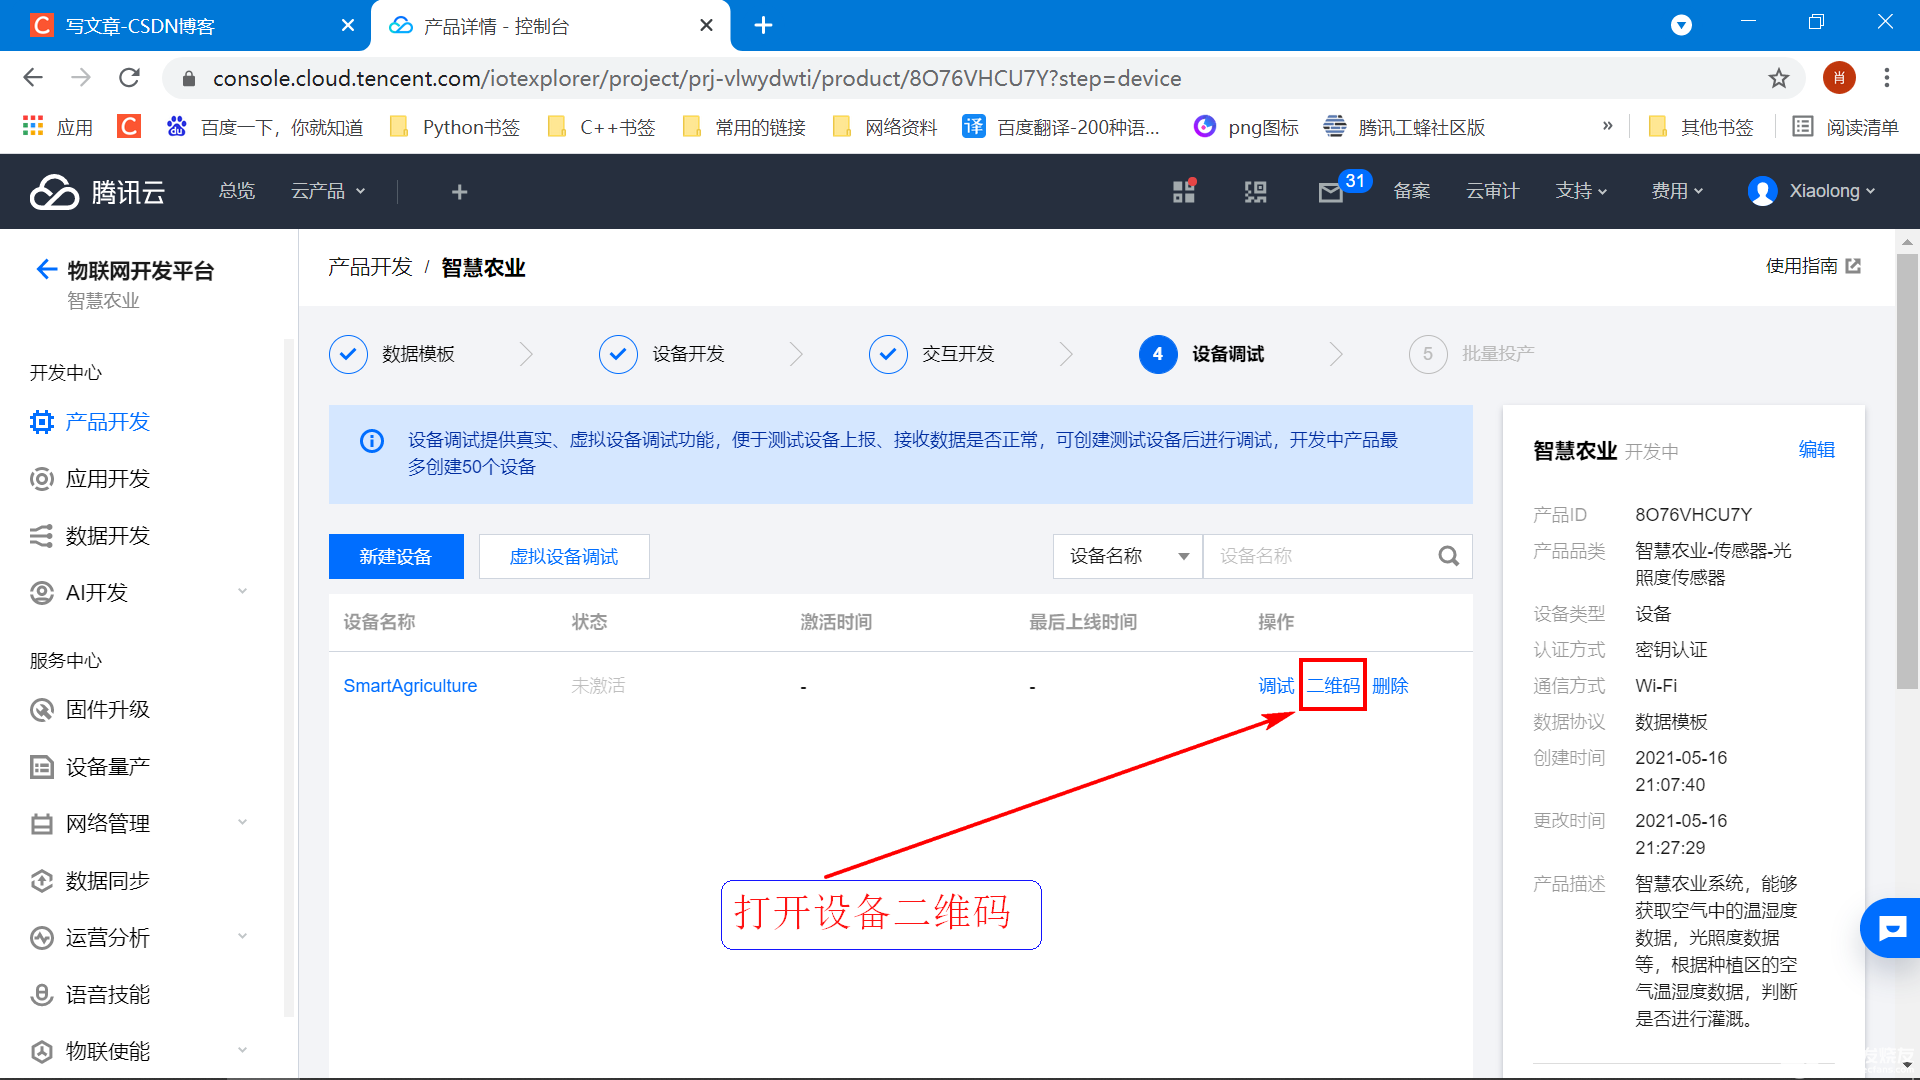
Task: Open Python书签 bookmark folder
Action: [456, 127]
